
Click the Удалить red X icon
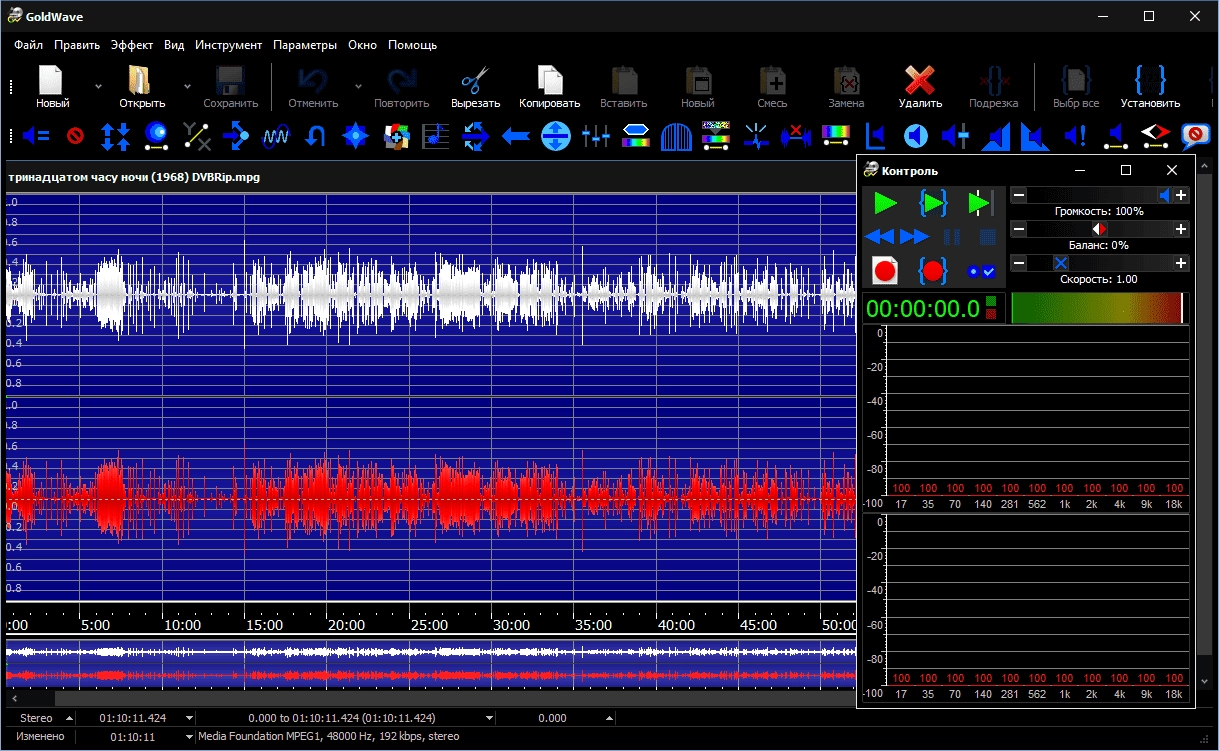click(x=919, y=80)
